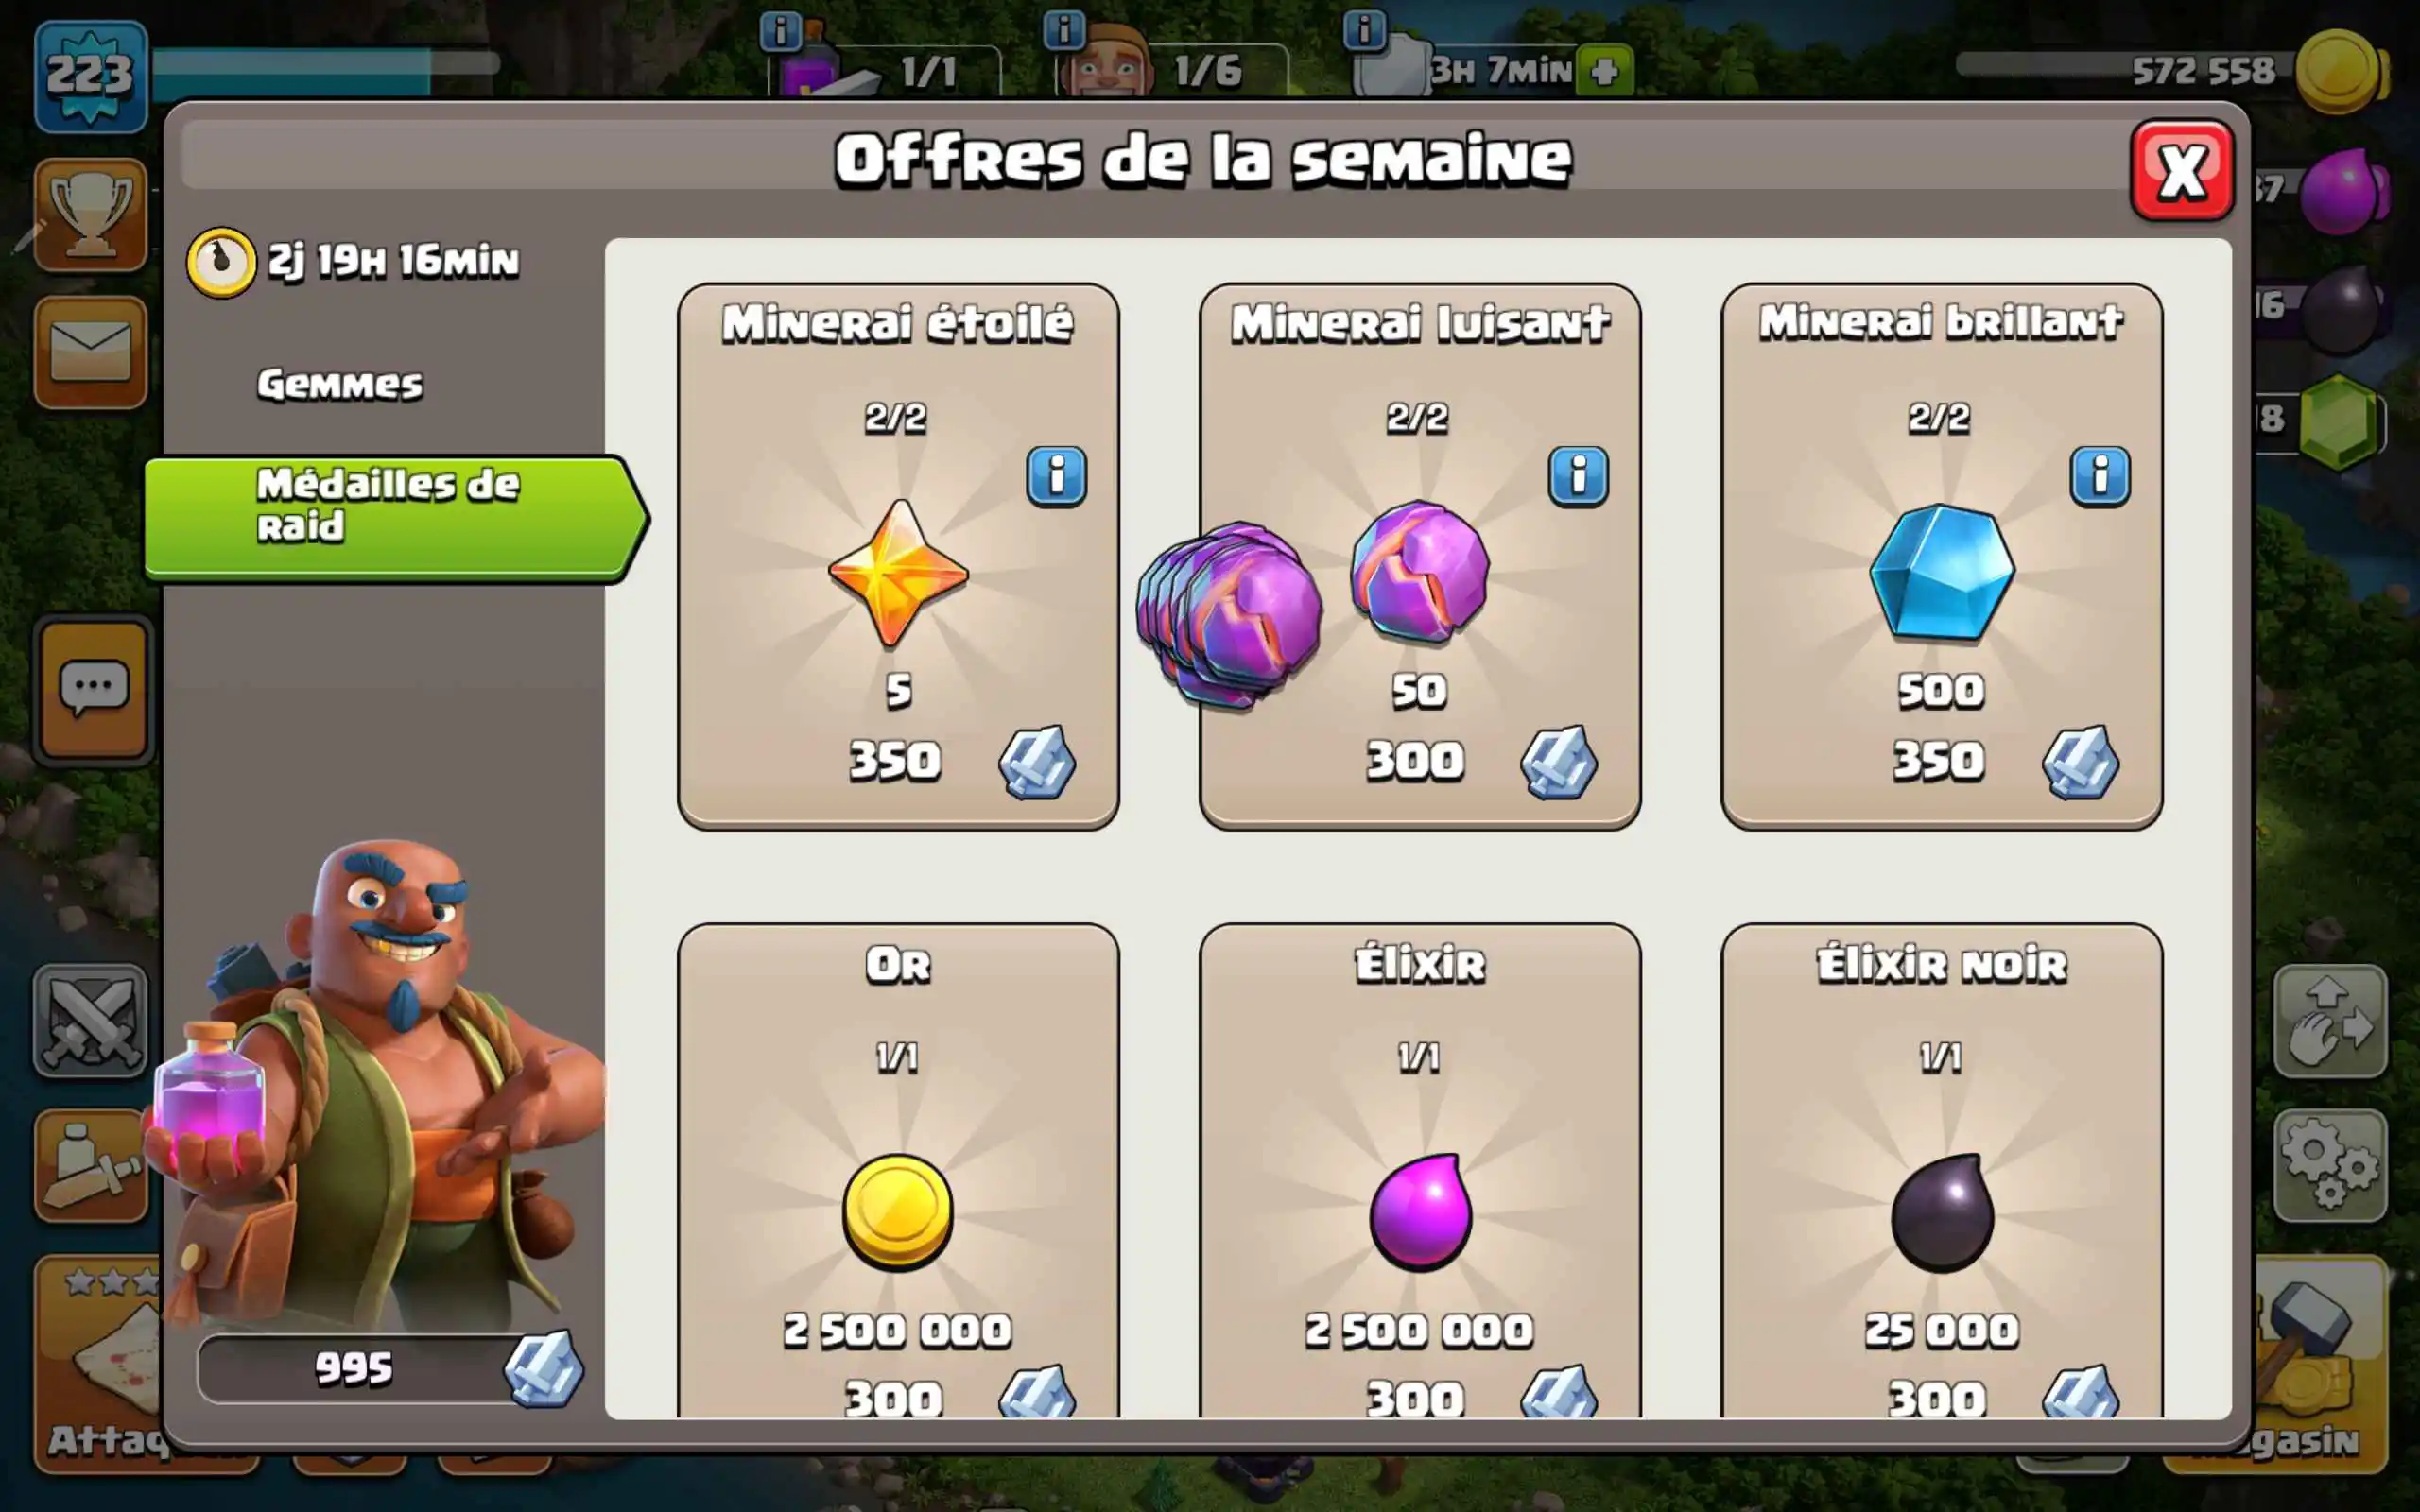Click the level 223 experience badge
This screenshot has width=2420, height=1512.
91,76
